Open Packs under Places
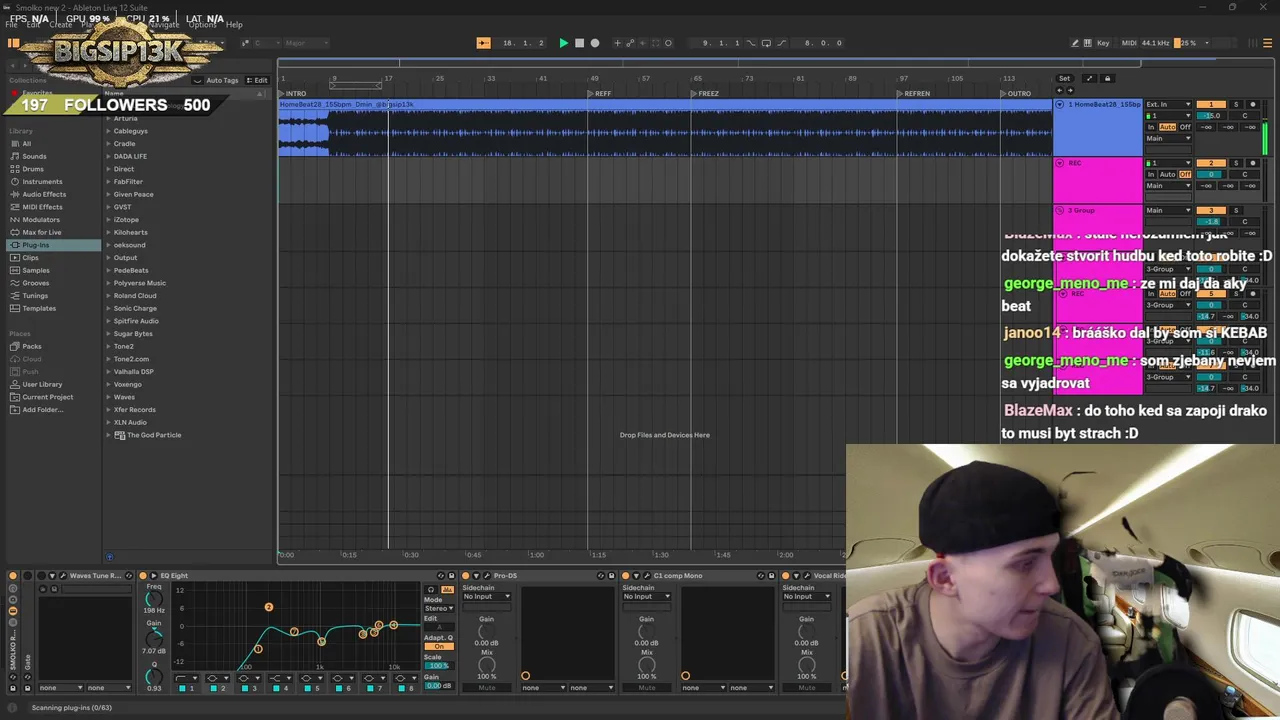The width and height of the screenshot is (1280, 720). [32, 346]
